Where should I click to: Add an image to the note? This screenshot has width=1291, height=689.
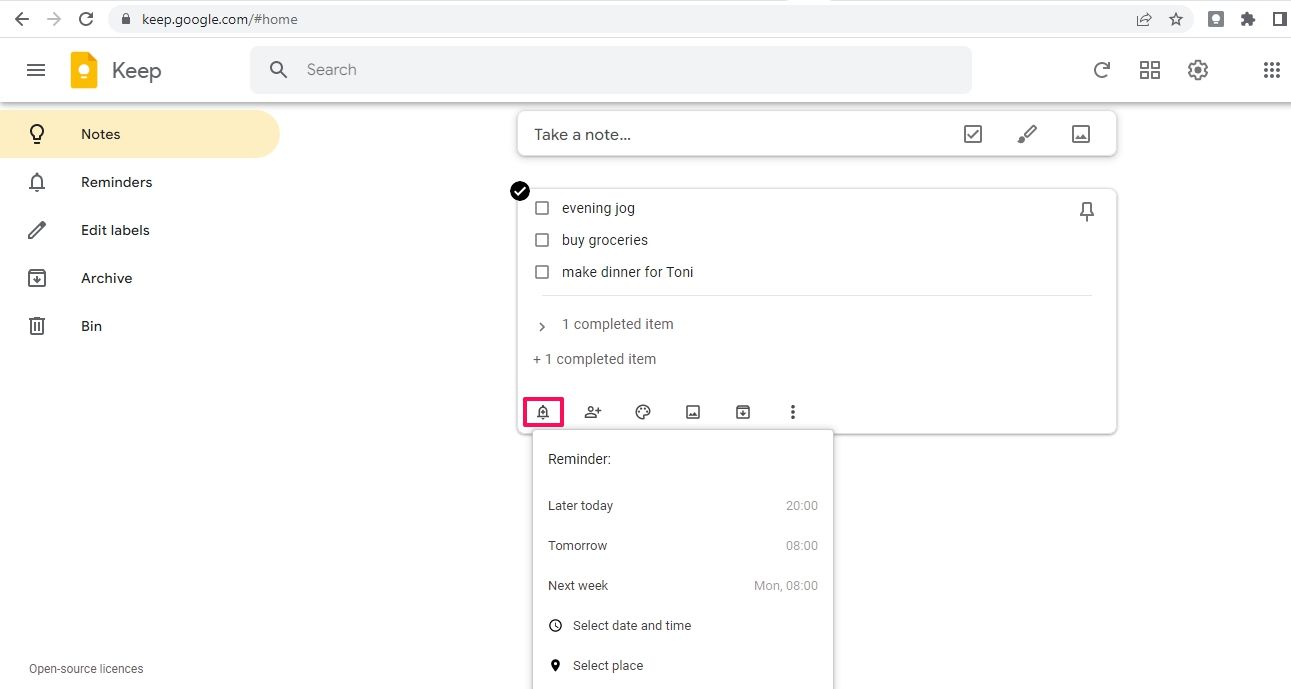coord(693,412)
